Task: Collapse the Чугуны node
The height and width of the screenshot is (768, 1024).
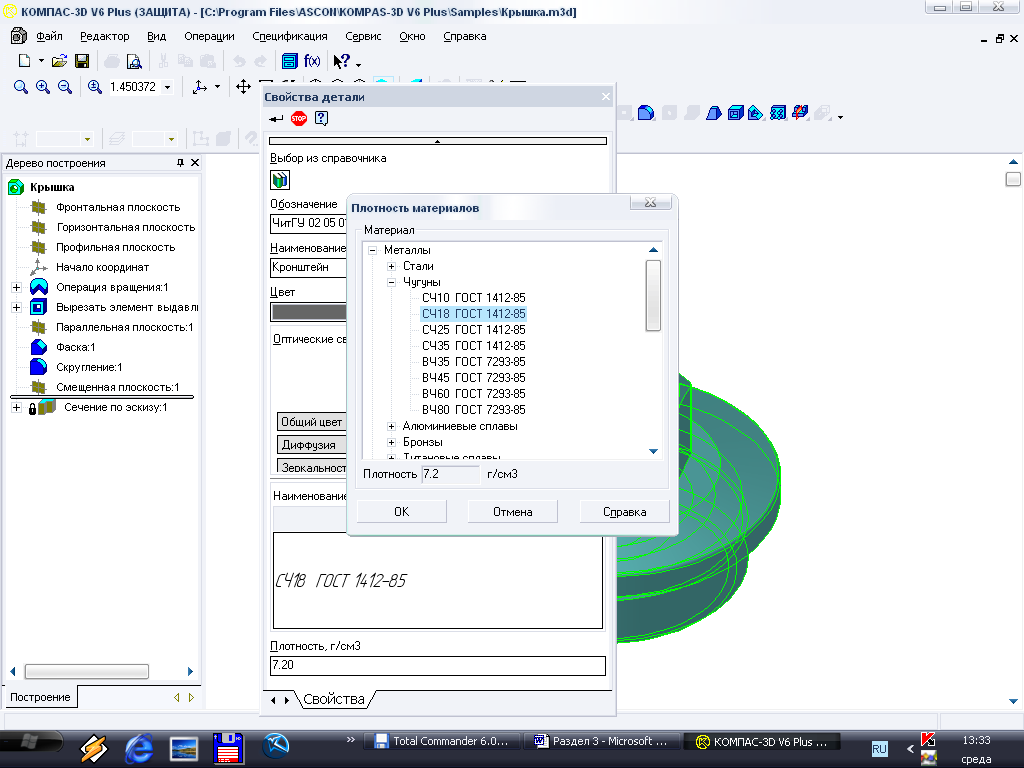Action: (x=391, y=282)
